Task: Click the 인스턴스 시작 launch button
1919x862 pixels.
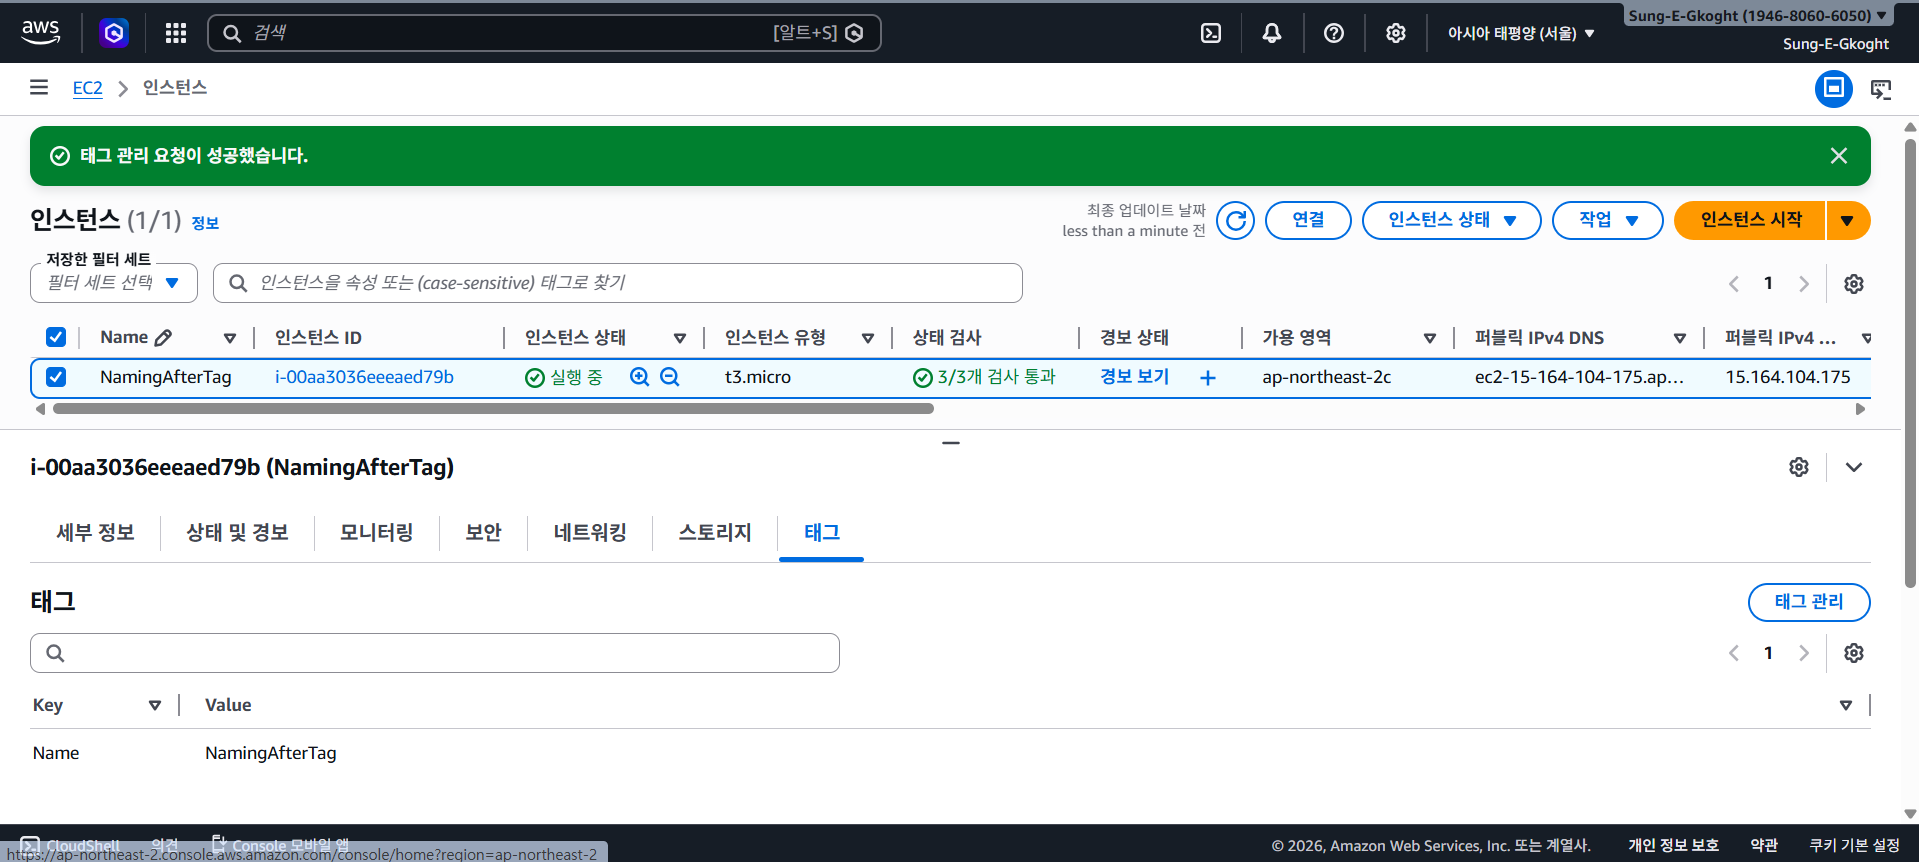Action: [1751, 220]
